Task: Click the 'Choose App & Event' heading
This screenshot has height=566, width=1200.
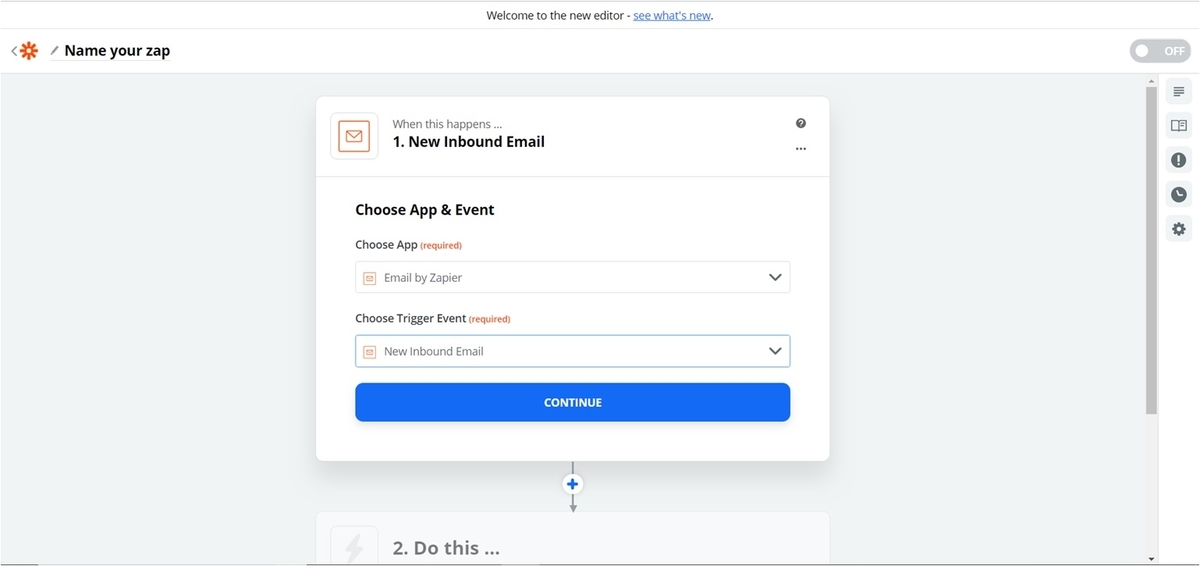Action: pyautogui.click(x=425, y=210)
